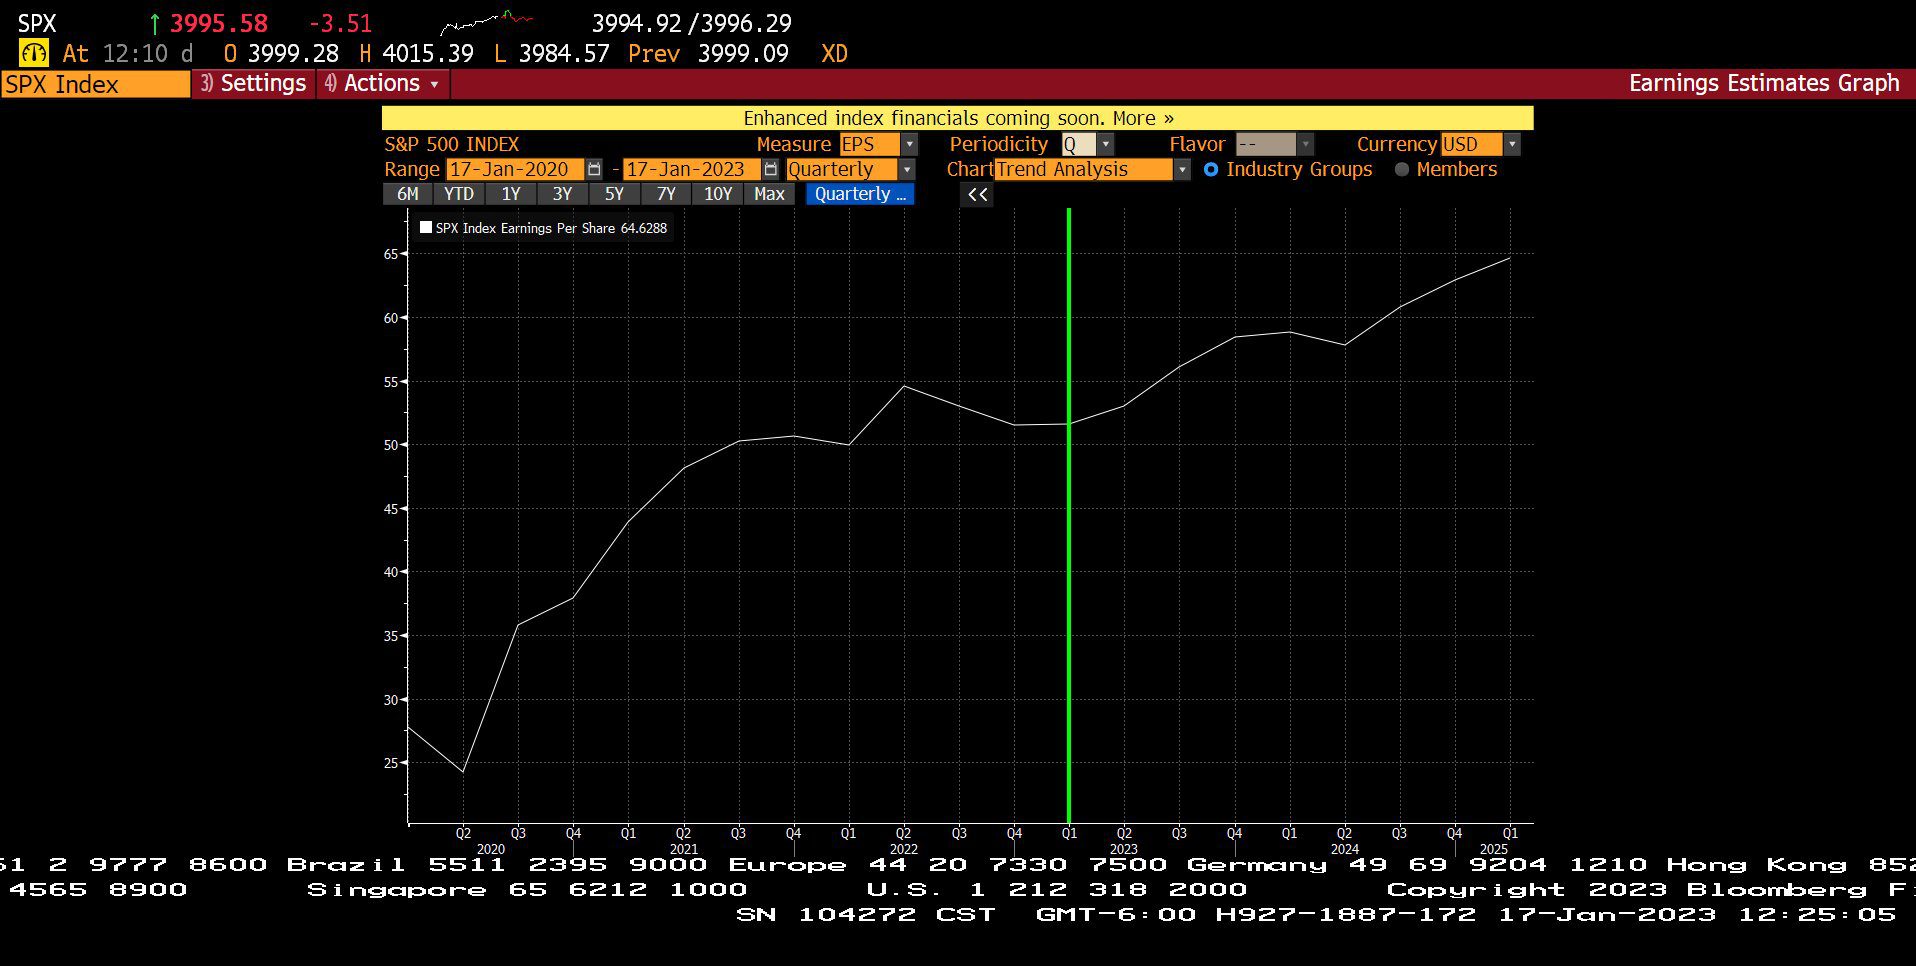Click the Earnings Estimates Graph title
Viewport: 1916px width, 966px height.
(1764, 83)
